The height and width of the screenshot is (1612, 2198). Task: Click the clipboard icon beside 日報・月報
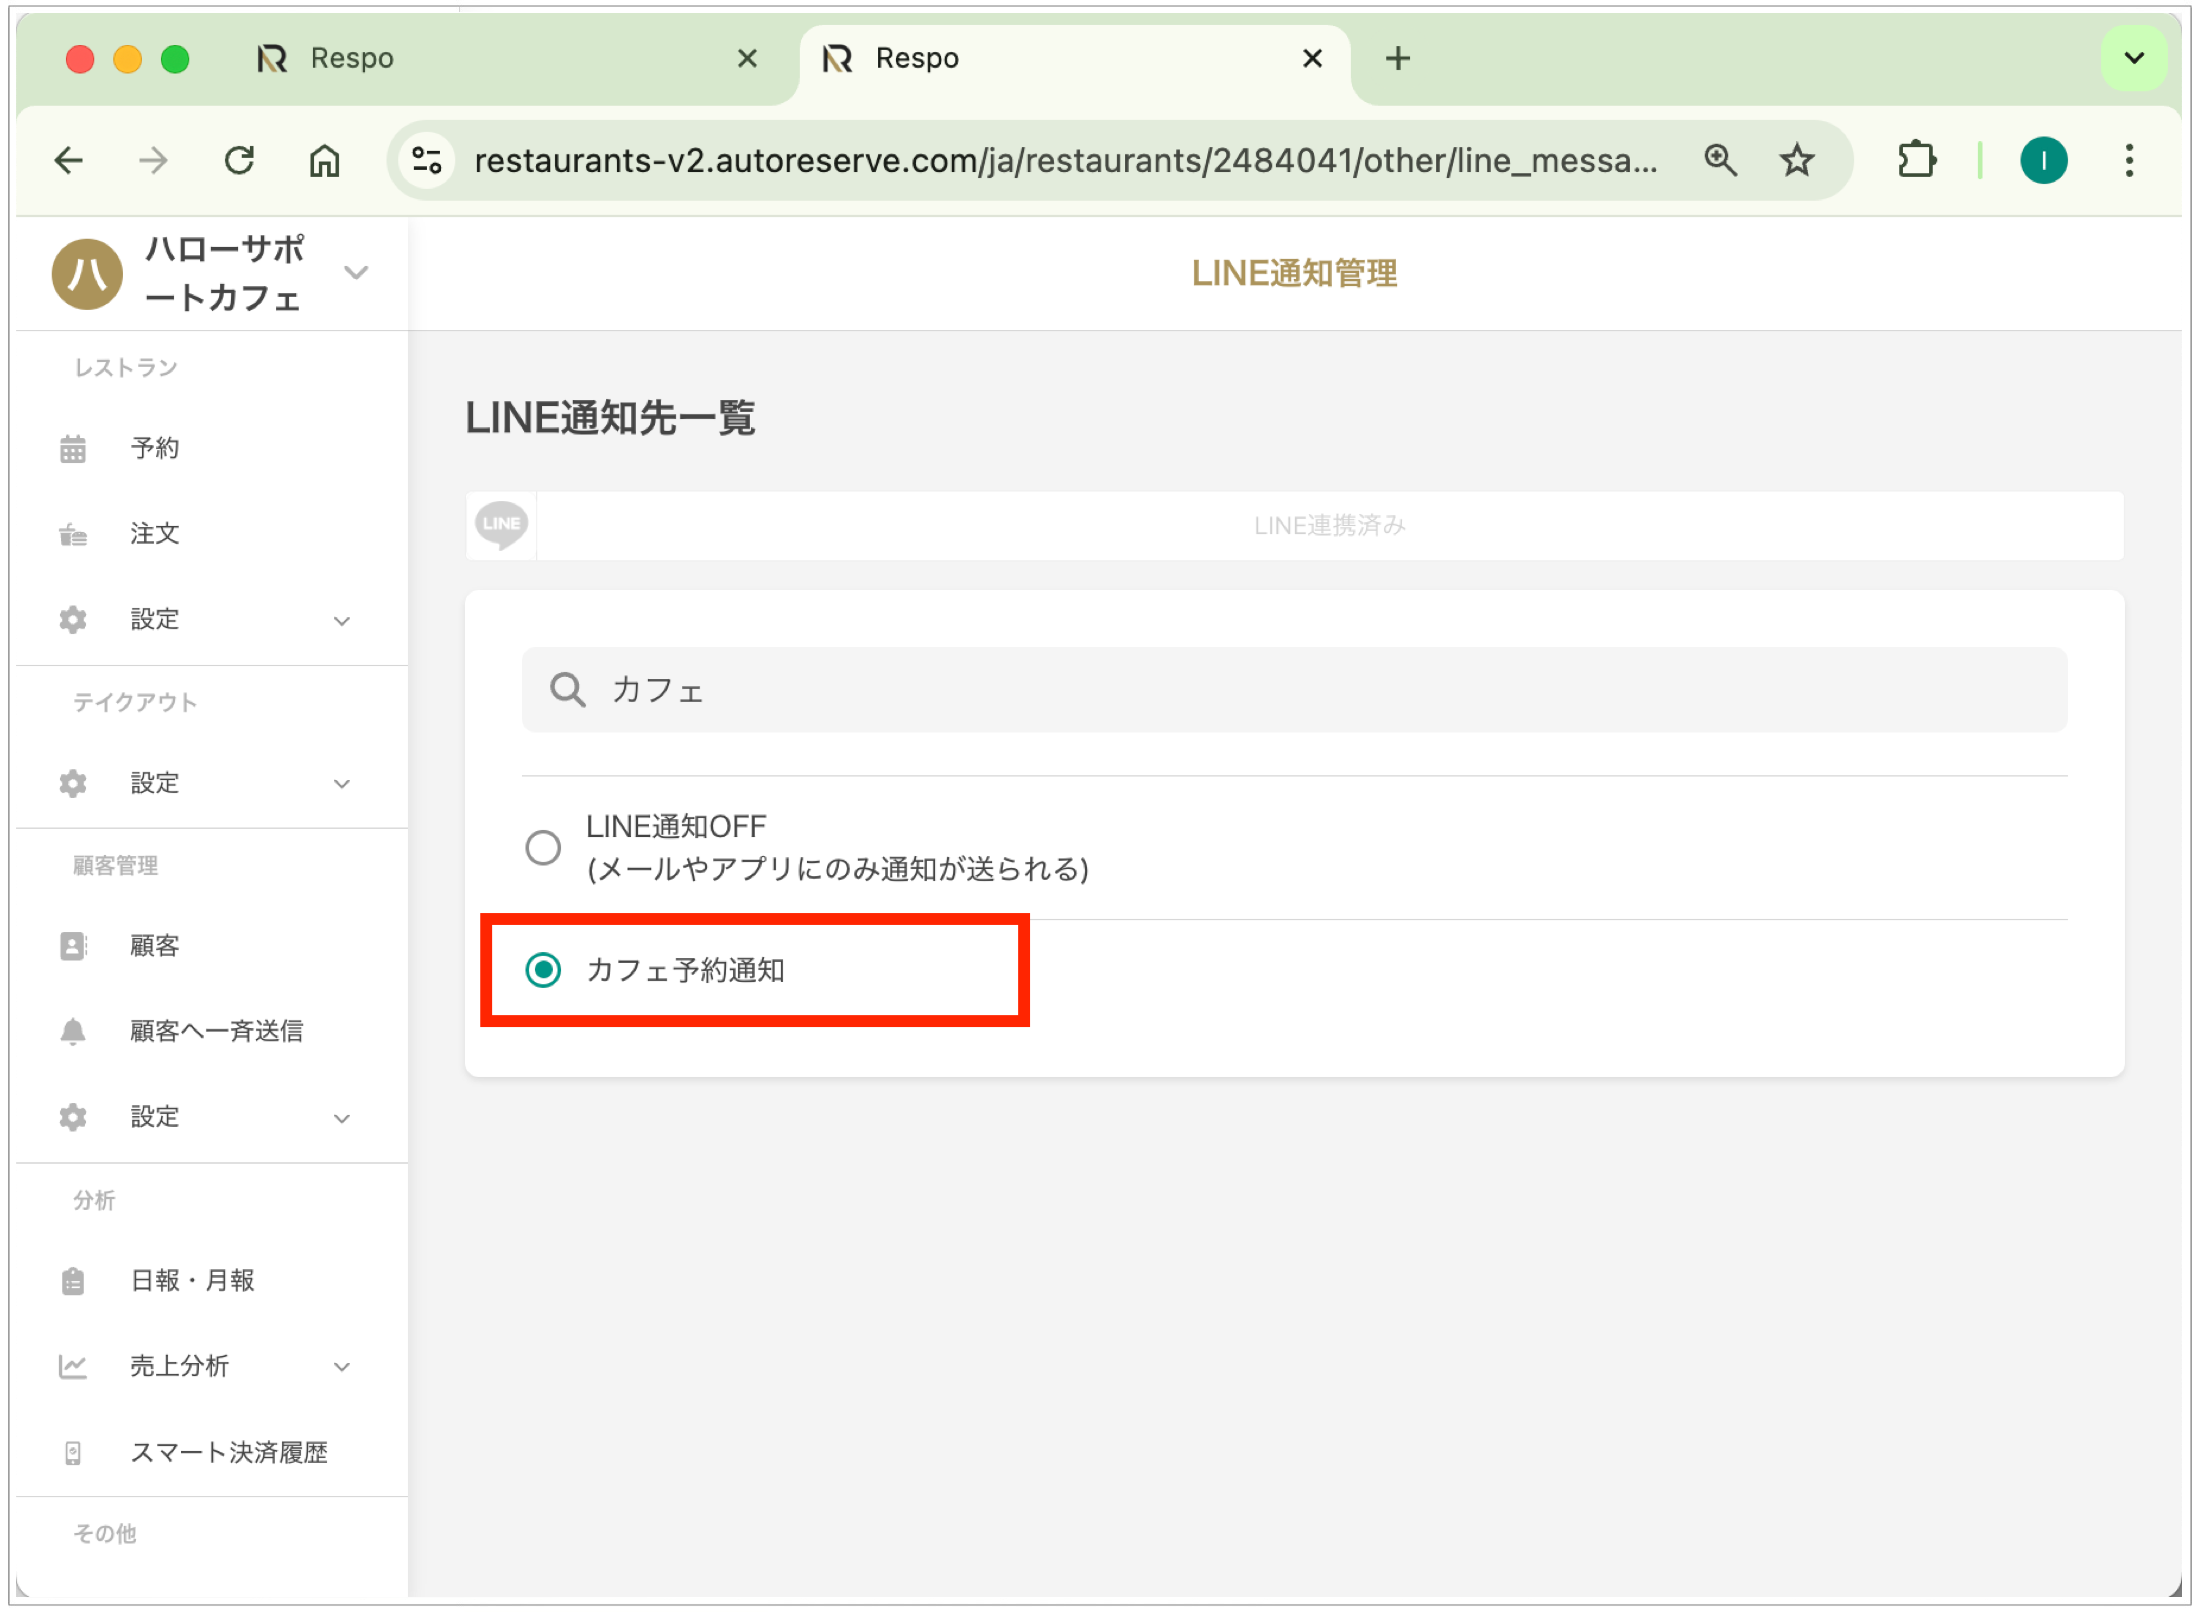pos(73,1281)
